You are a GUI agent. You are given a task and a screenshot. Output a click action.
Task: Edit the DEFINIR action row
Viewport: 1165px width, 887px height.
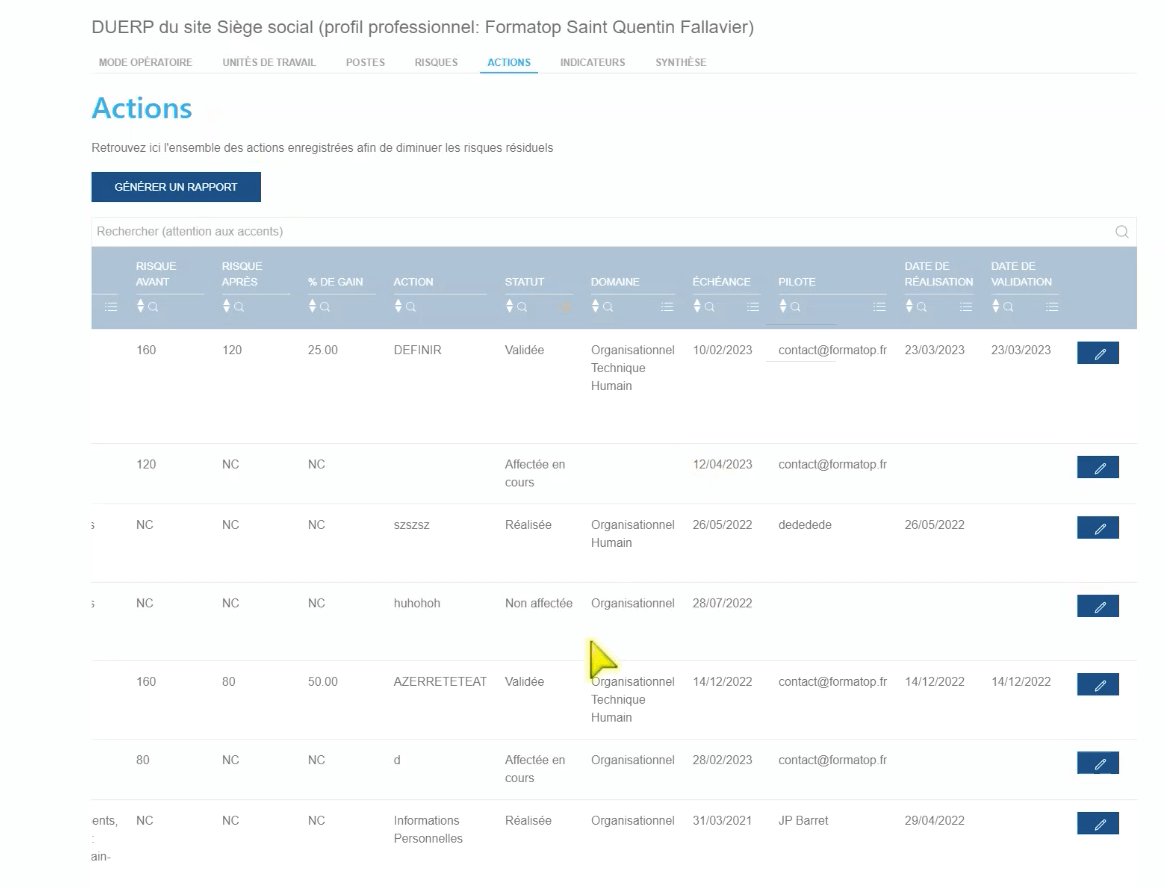point(1098,354)
